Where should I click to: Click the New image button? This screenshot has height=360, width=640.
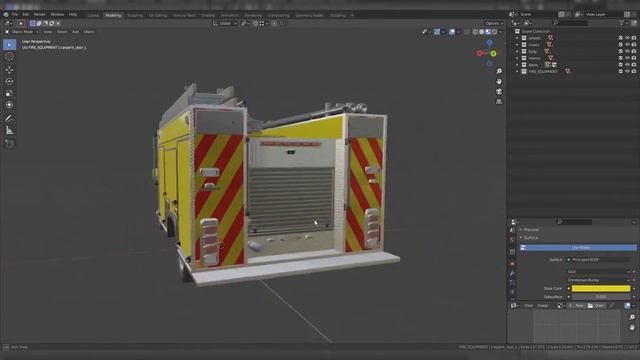(x=577, y=306)
